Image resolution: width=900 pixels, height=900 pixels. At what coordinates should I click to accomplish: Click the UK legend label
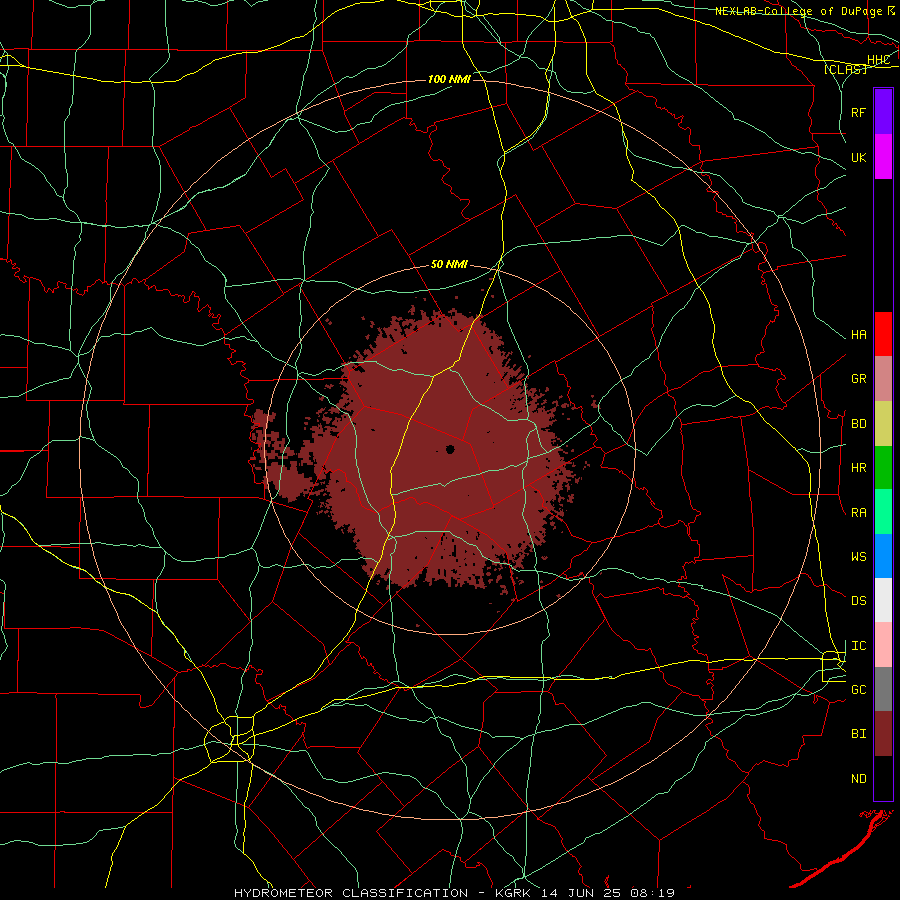859,157
